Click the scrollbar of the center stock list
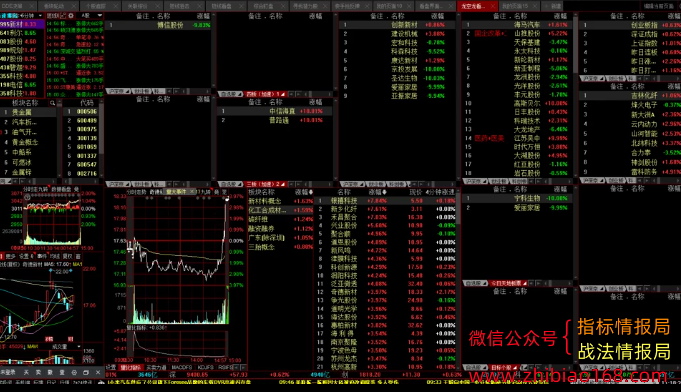This screenshot has height=392, width=681. coord(458,208)
